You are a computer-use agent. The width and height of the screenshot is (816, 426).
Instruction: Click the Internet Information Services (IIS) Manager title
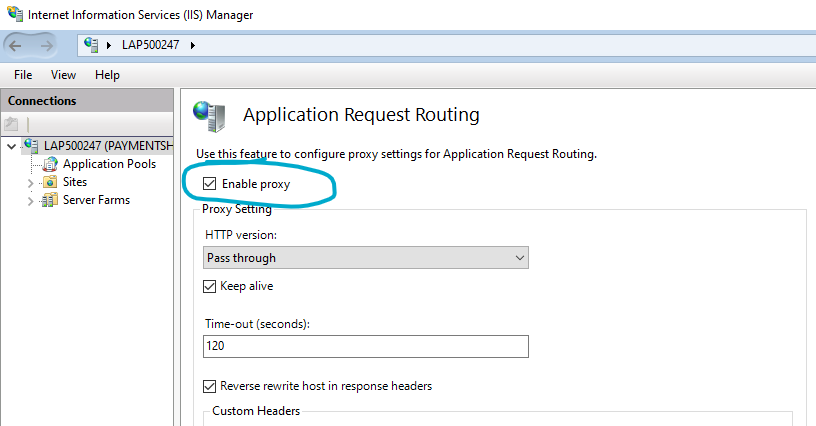click(x=141, y=15)
